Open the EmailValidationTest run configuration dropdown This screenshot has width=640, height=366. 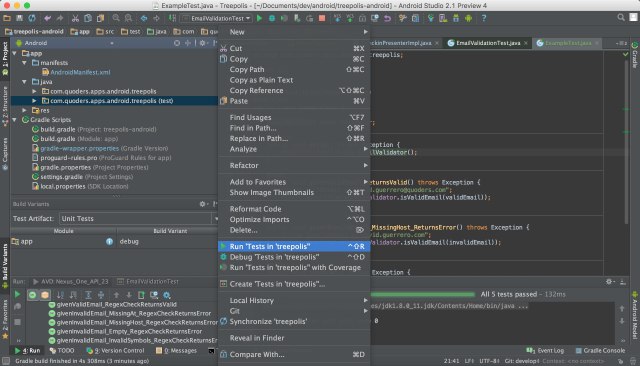[217, 18]
